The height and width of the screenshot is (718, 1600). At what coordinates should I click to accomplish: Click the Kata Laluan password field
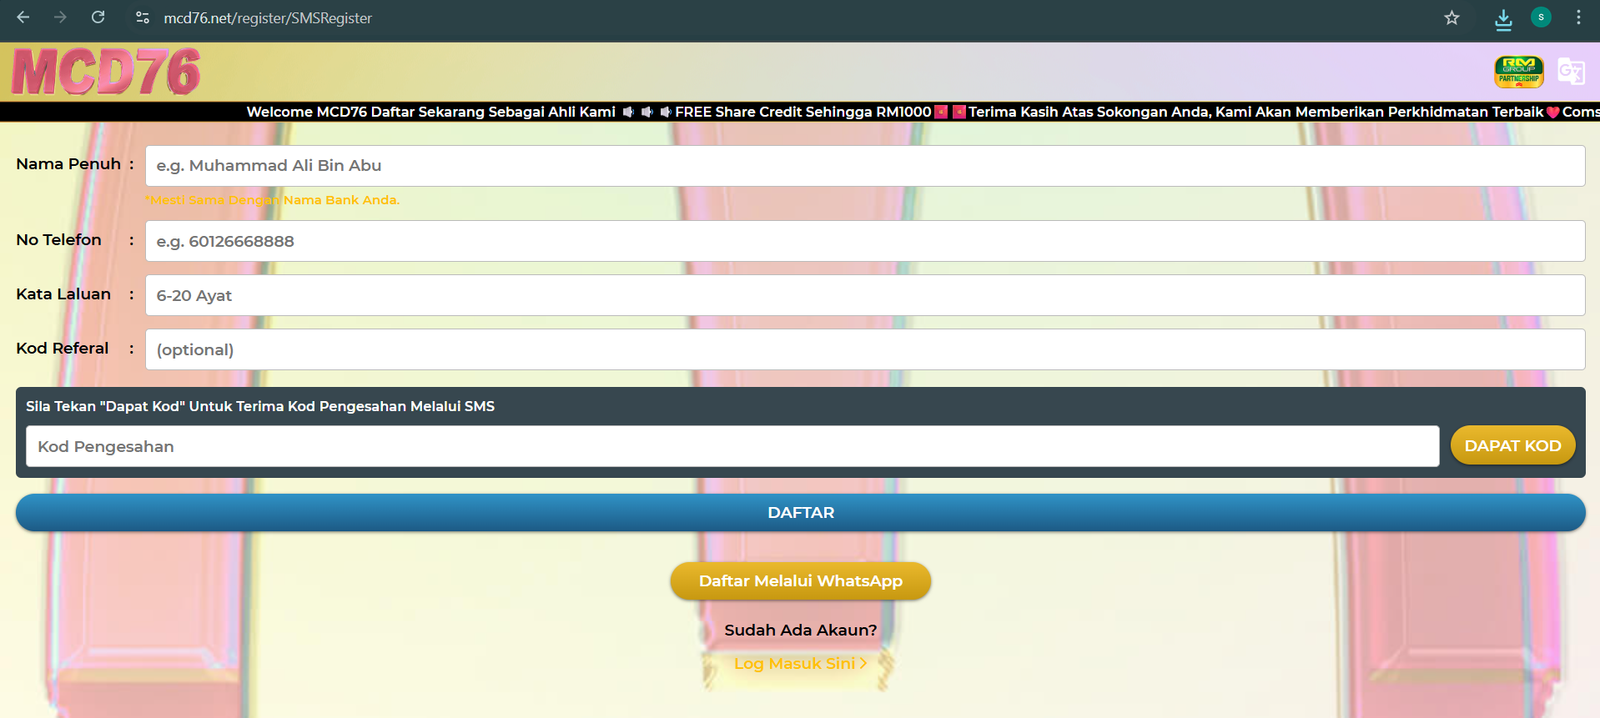point(864,296)
